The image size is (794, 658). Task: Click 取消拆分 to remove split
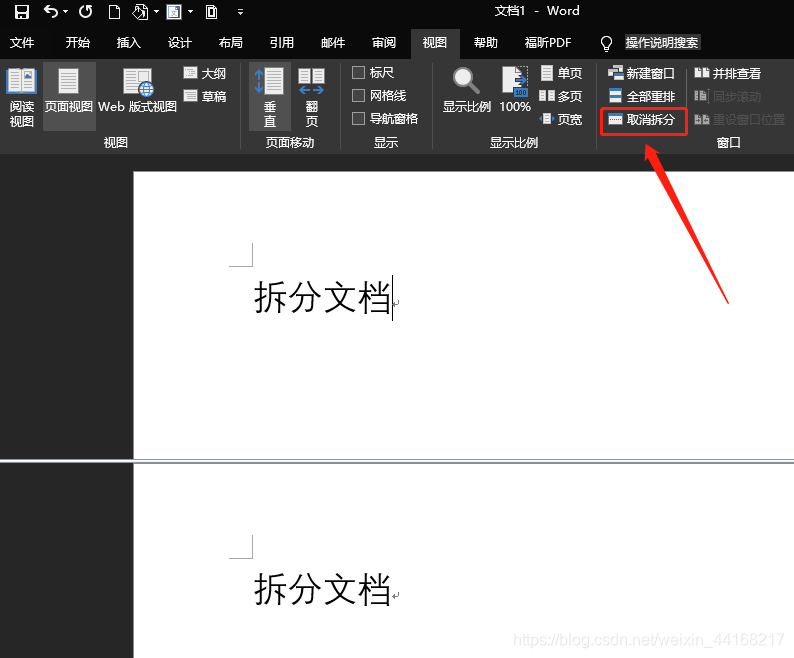(641, 120)
